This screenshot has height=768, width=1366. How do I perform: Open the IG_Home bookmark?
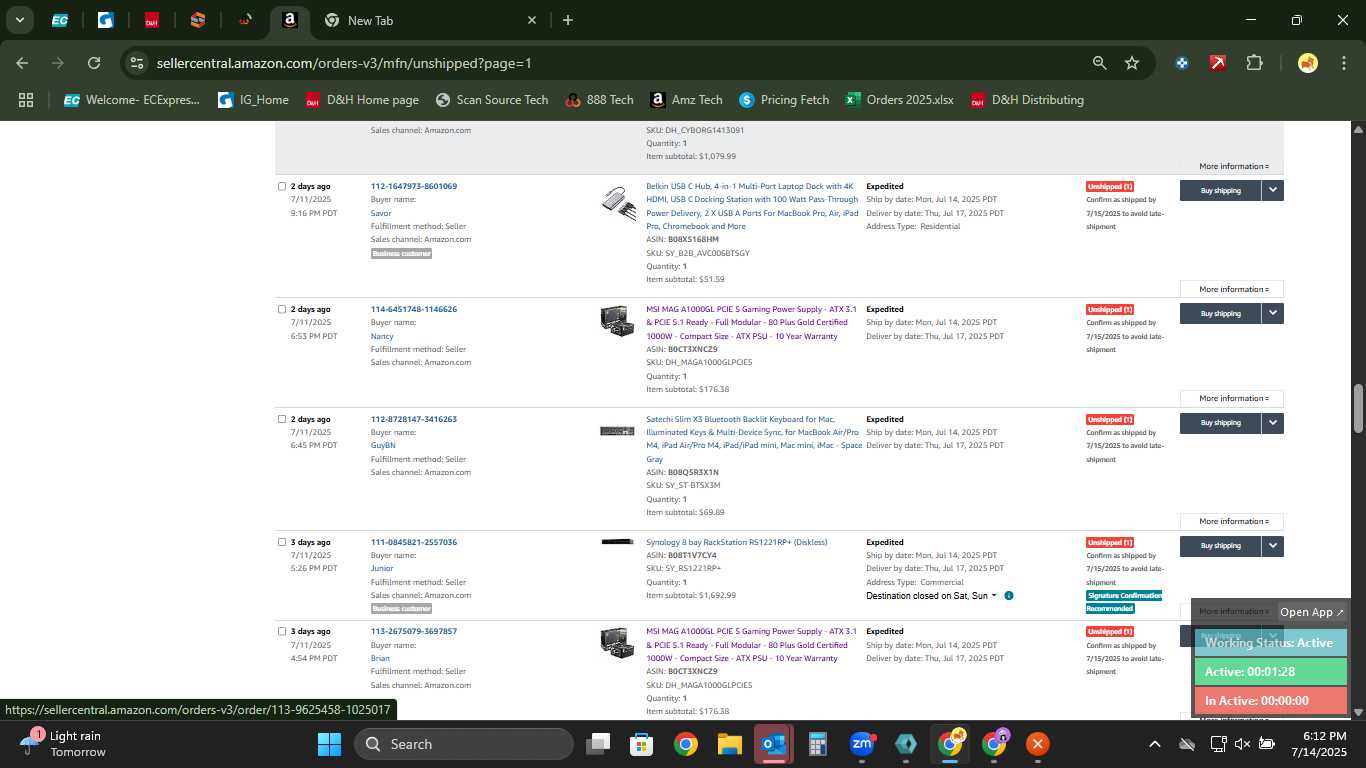click(254, 100)
